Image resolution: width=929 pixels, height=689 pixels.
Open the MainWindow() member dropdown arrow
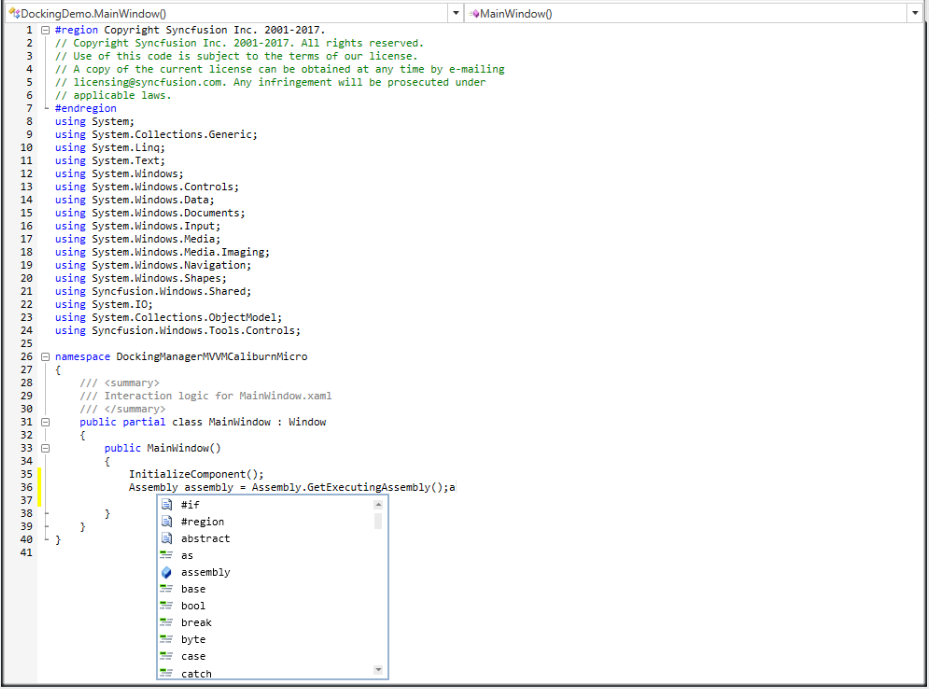[915, 13]
